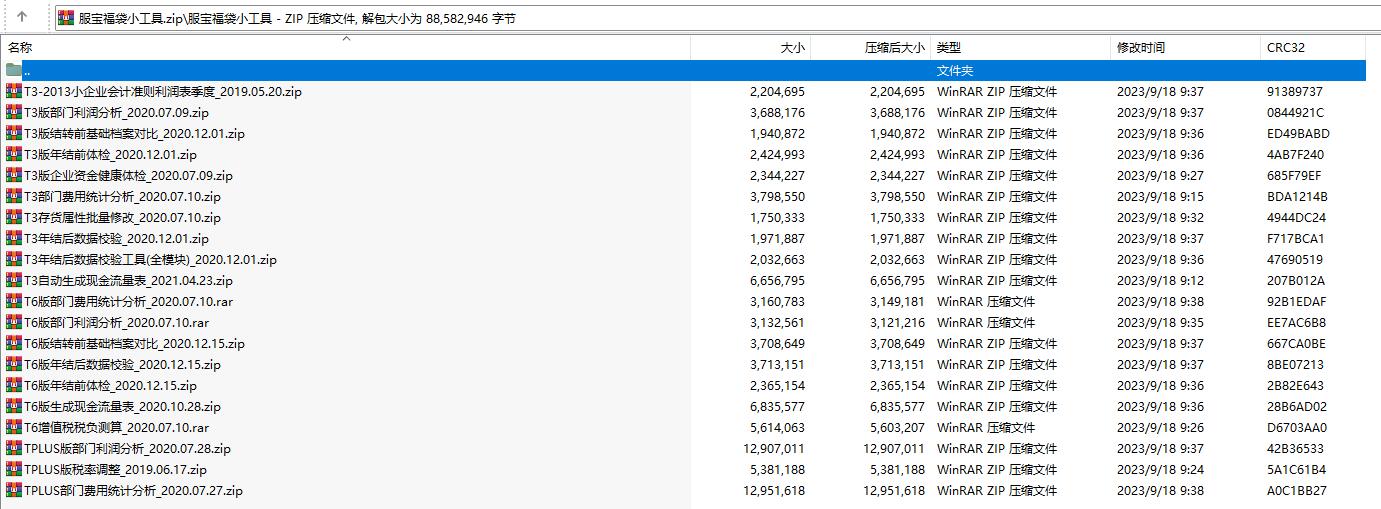
Task: Click modified time 2023/9/18 9:15
Action: click(x=1160, y=196)
